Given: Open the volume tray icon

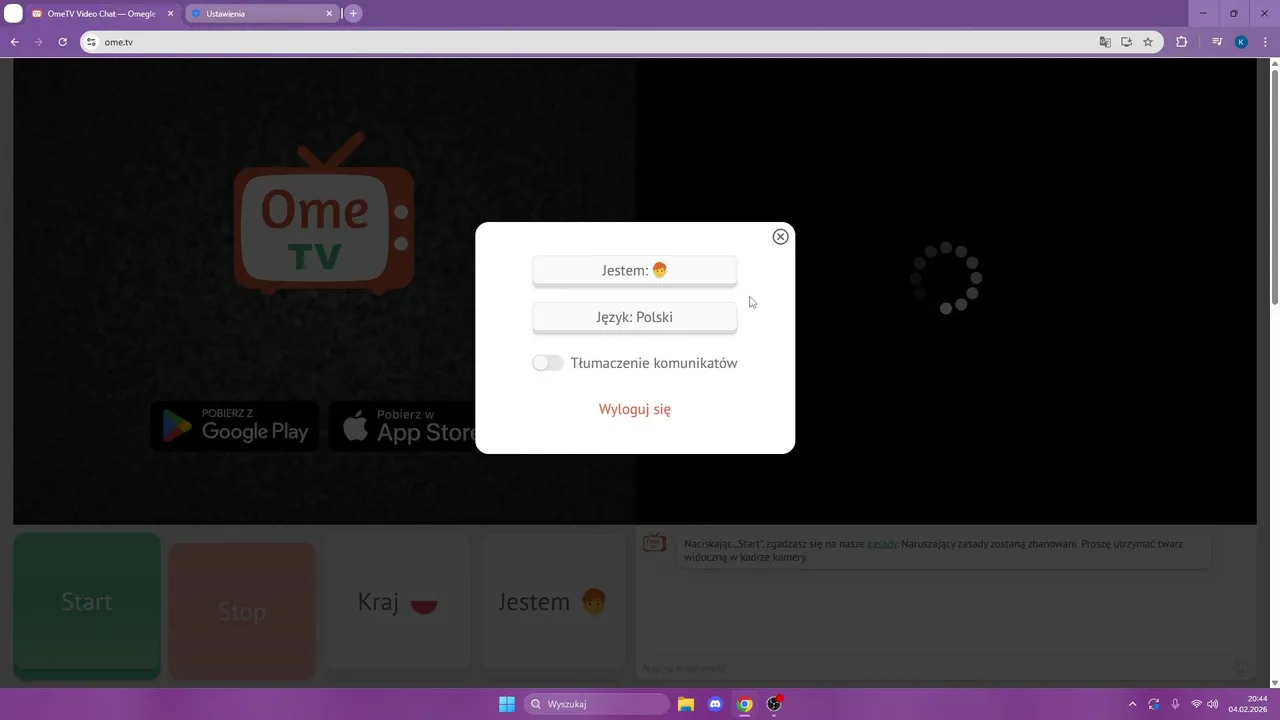Looking at the screenshot, I should point(1213,704).
